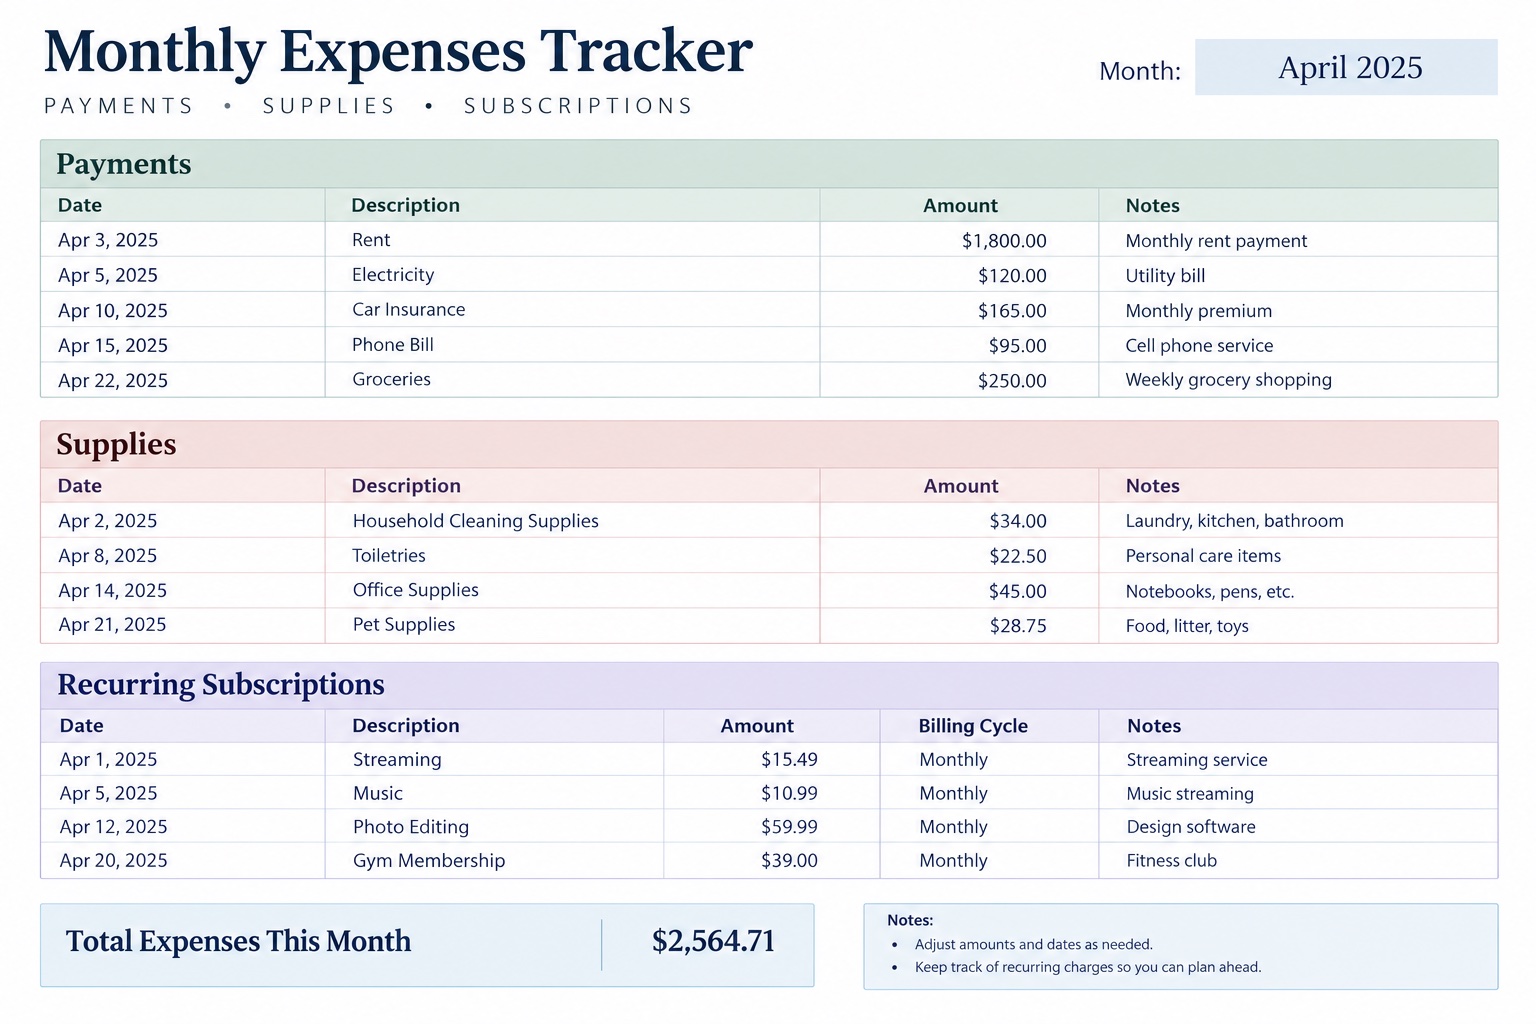Click the Pet Supplies cell

(572, 625)
